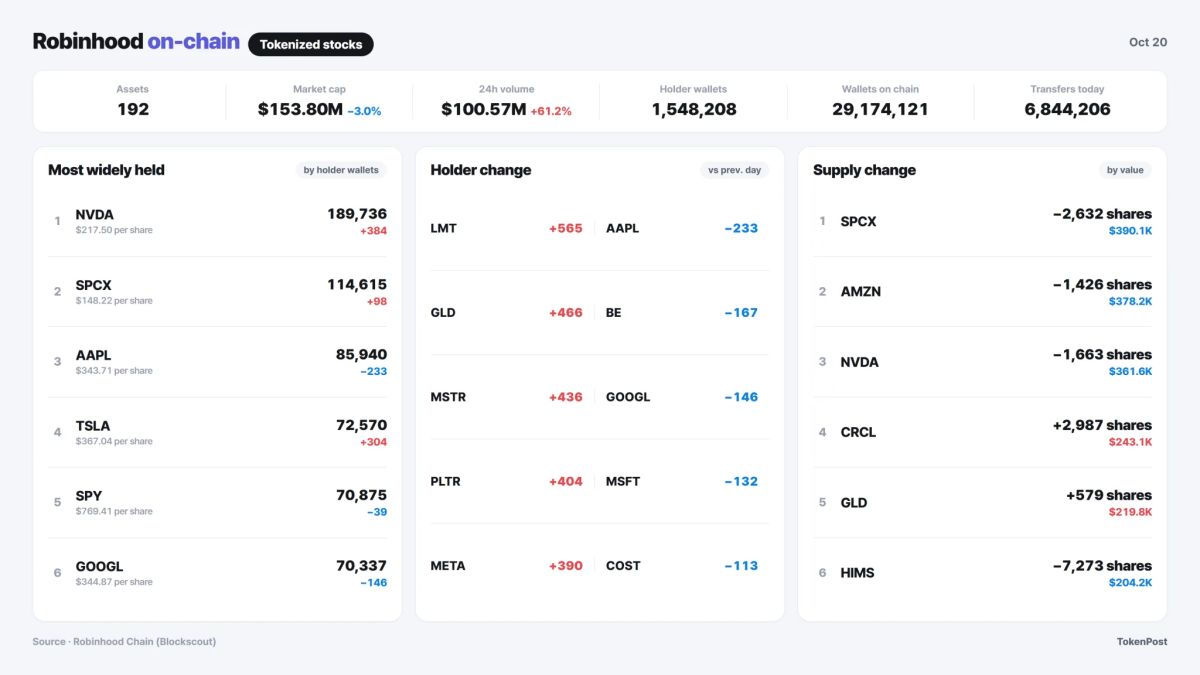Click the Tokenized stocks pill

(311, 44)
